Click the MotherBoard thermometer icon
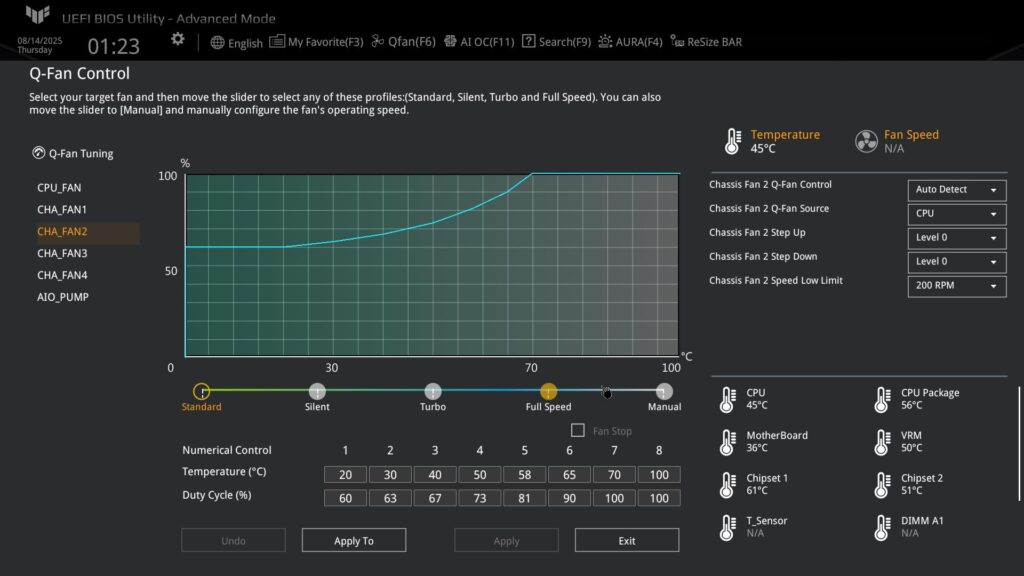The height and width of the screenshot is (576, 1024). [x=728, y=442]
